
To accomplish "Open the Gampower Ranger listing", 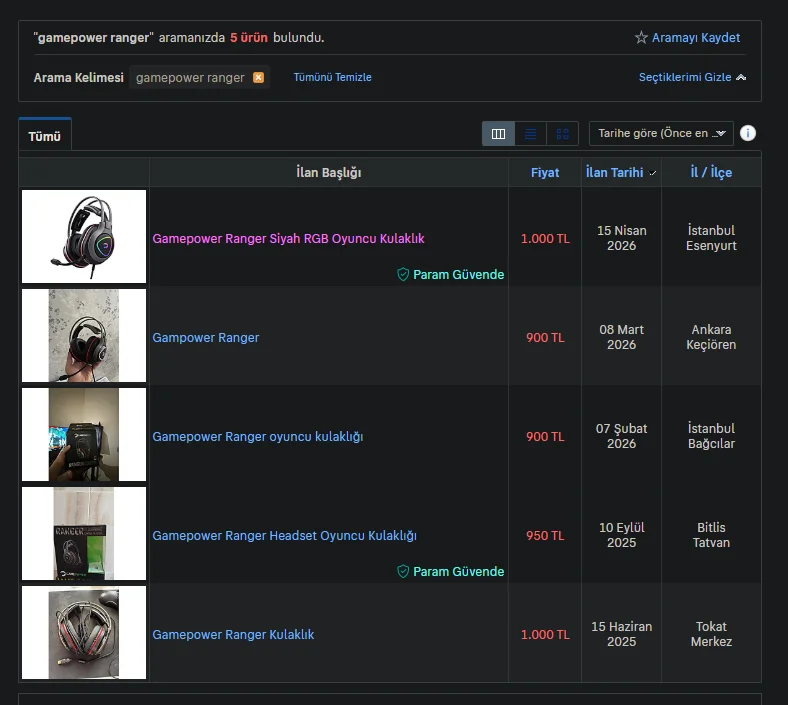I will (206, 338).
